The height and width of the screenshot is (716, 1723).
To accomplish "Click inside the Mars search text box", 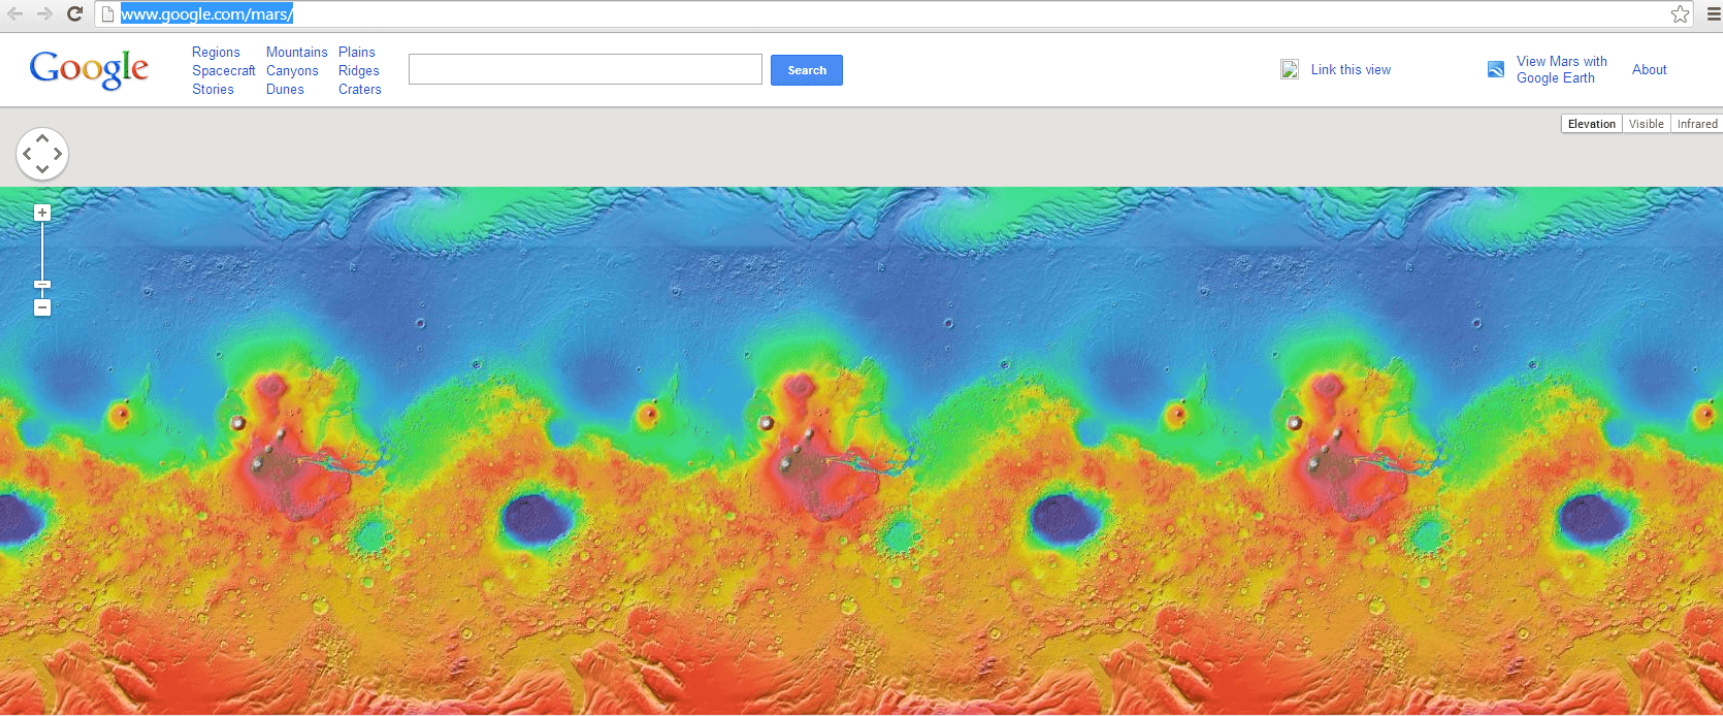I will (585, 70).
